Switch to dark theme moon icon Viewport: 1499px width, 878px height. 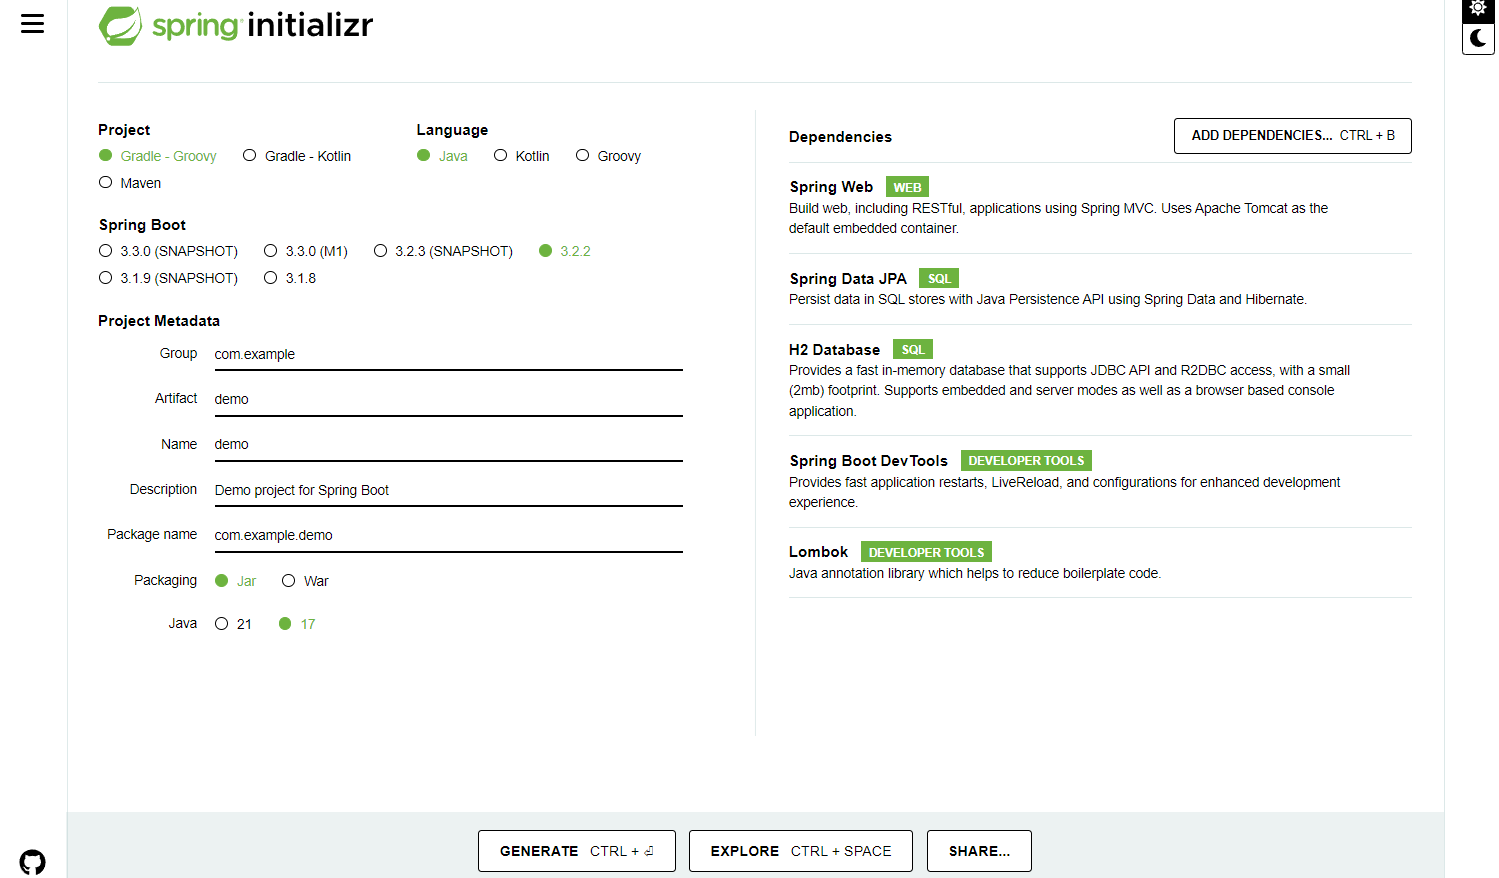pos(1478,39)
